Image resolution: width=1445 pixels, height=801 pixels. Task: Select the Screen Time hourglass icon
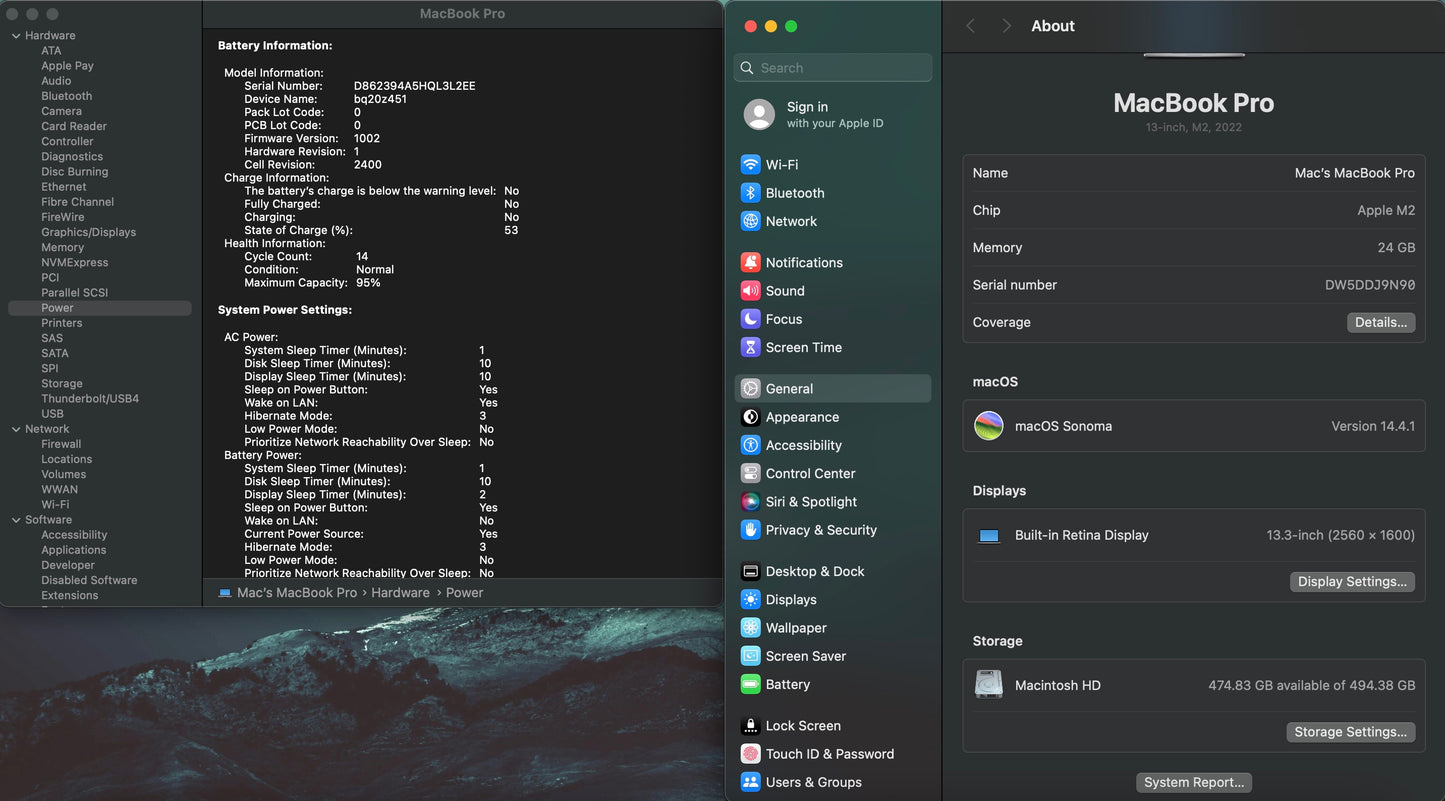(750, 347)
